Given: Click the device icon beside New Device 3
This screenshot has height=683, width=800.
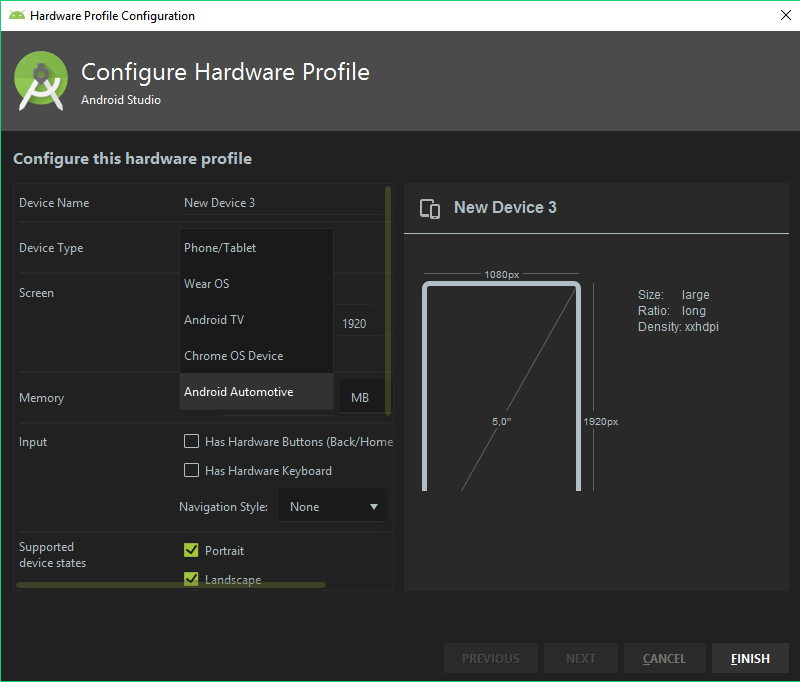Looking at the screenshot, I should point(430,209).
